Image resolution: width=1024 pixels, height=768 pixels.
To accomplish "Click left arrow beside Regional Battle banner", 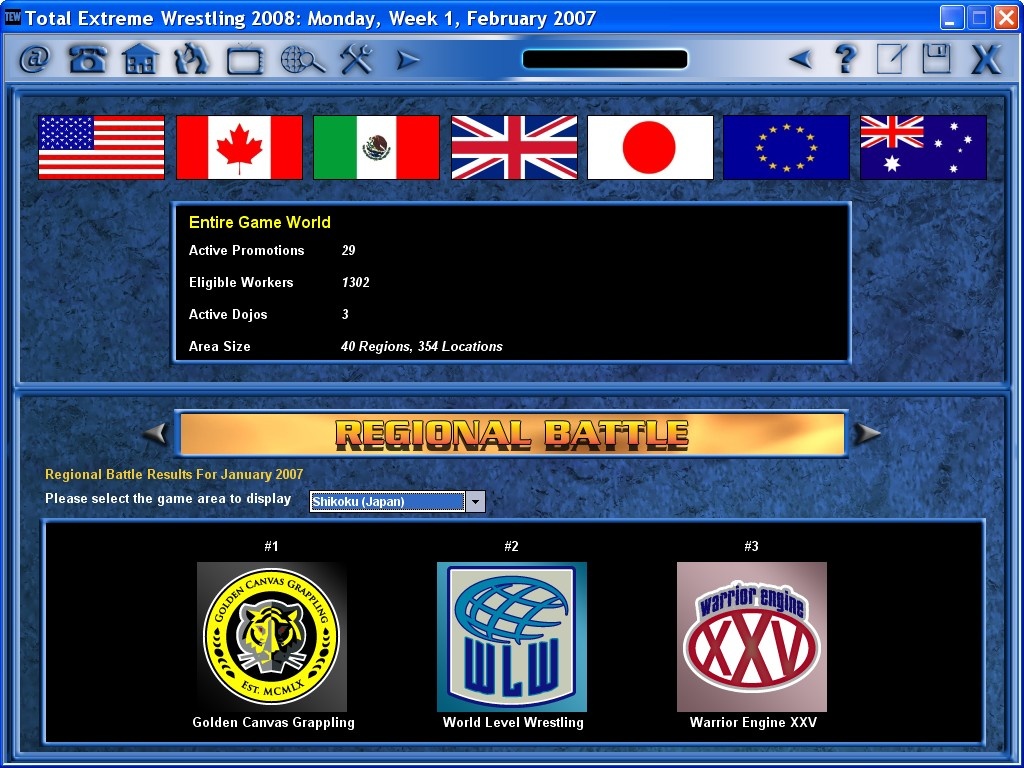I will [155, 434].
